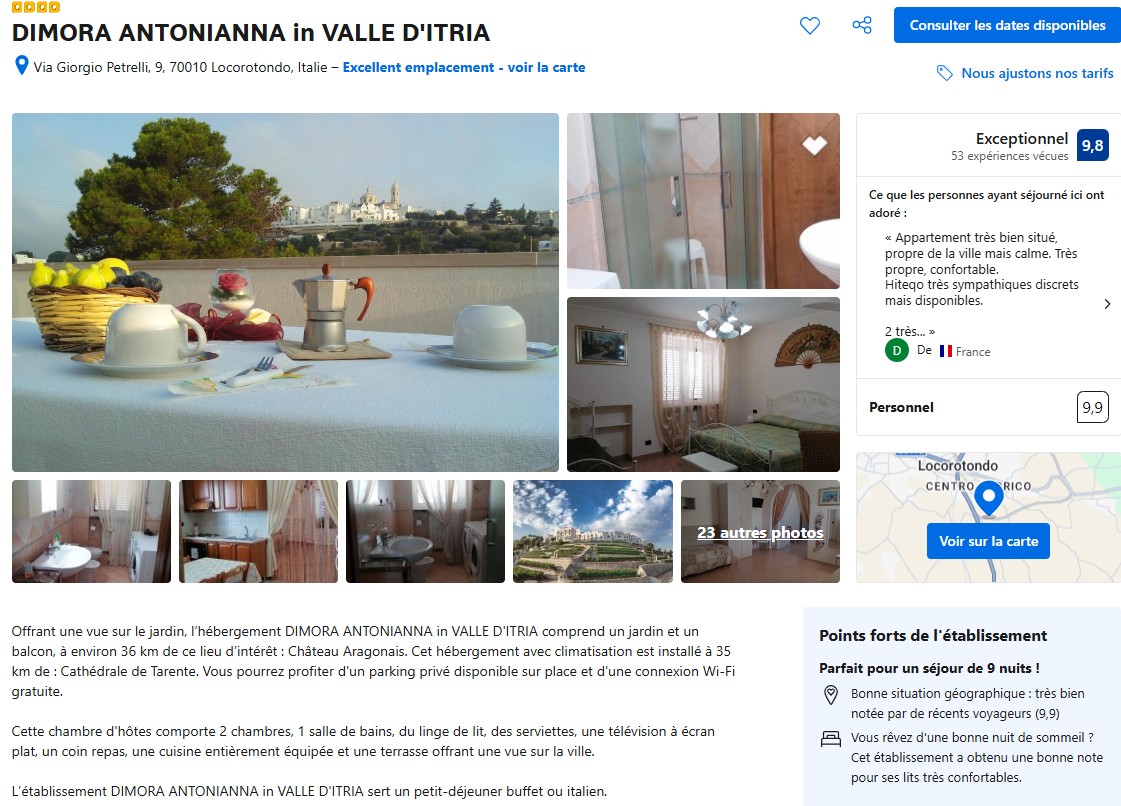Screen dimensions: 1121x806
Task: Open the main terrace breakfast photo
Action: pyautogui.click(x=285, y=293)
